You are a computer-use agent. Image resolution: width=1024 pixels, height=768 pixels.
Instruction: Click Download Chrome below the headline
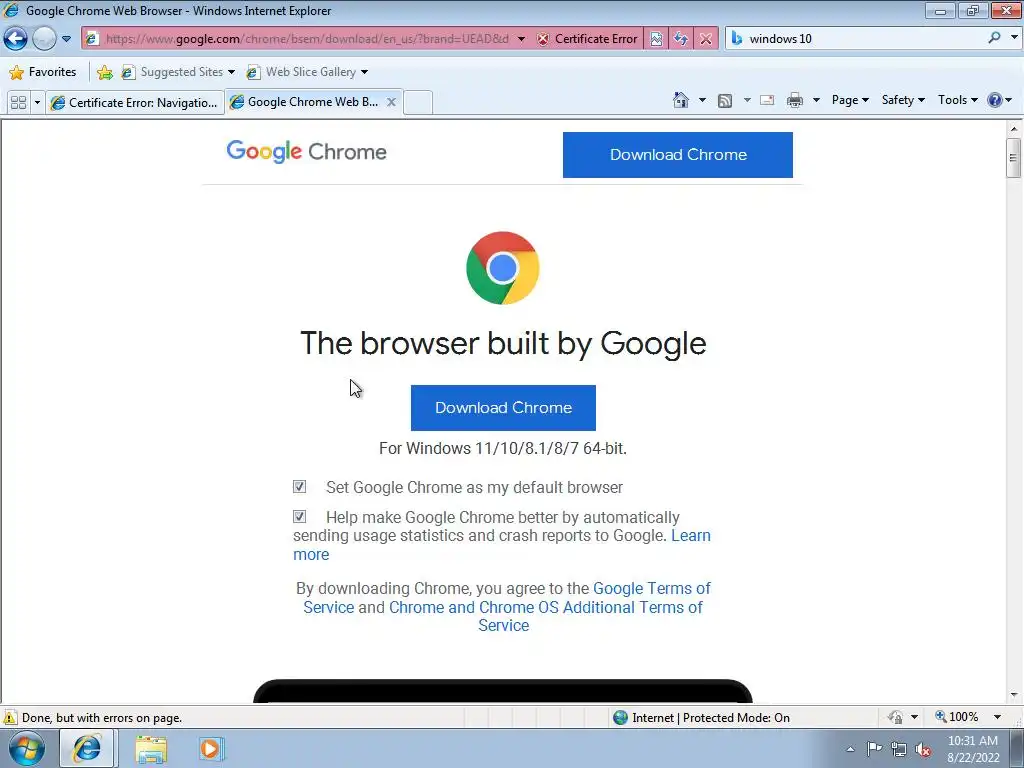(503, 408)
